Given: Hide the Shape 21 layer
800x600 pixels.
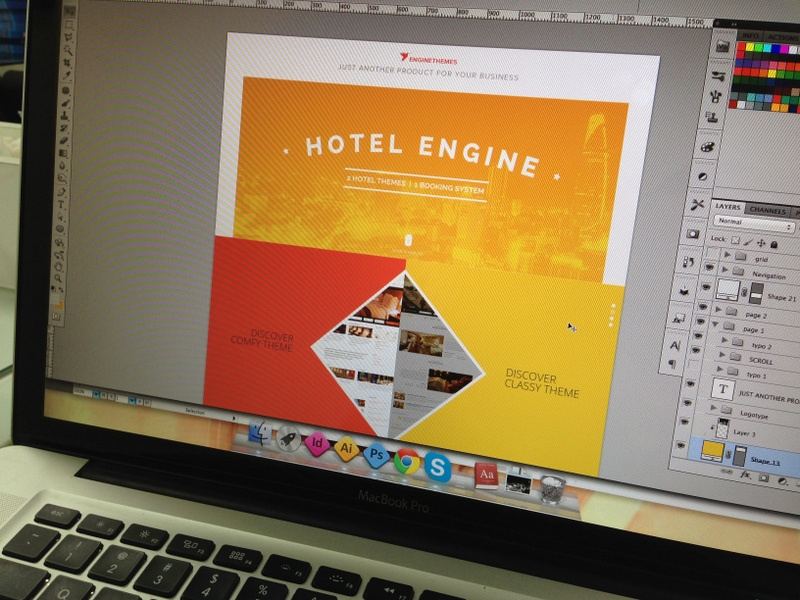Looking at the screenshot, I should [x=706, y=287].
